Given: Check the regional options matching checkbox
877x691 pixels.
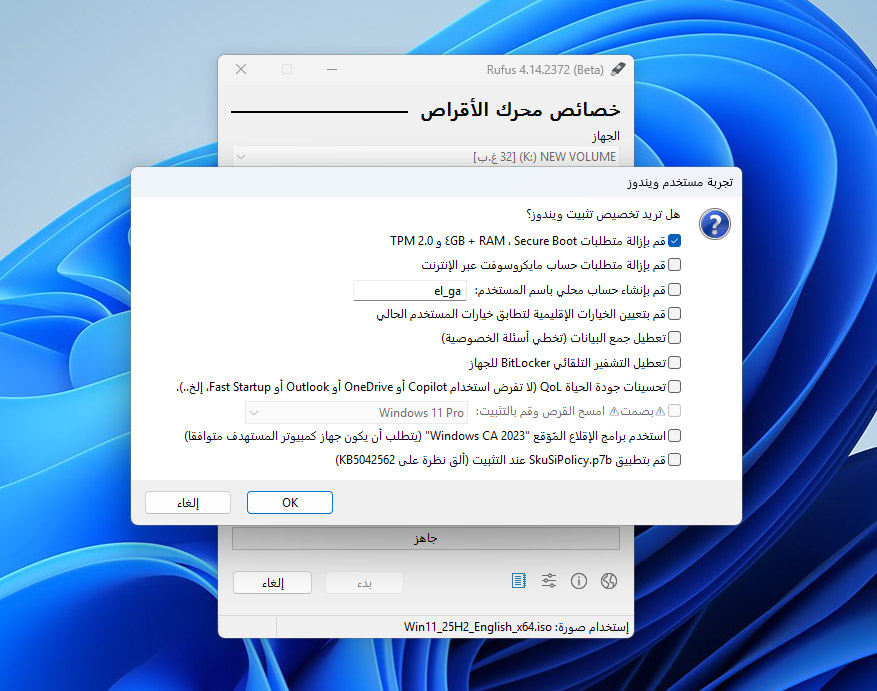Looking at the screenshot, I should pyautogui.click(x=676, y=313).
